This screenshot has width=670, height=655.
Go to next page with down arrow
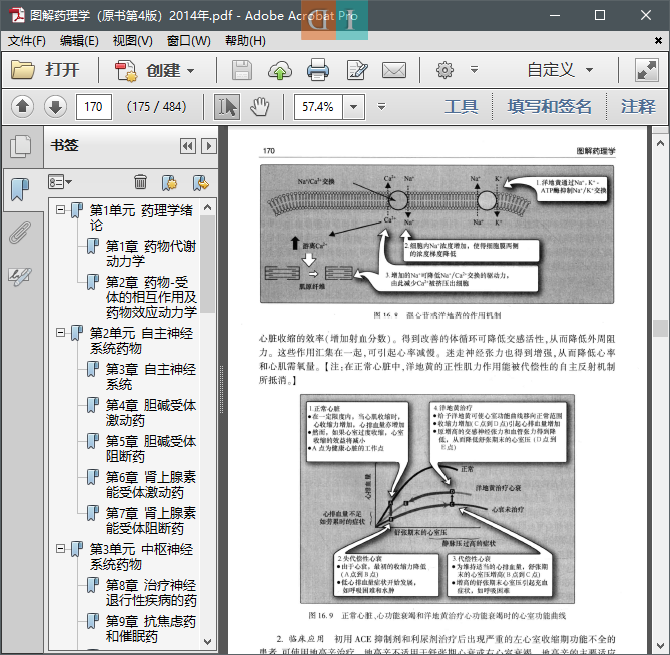point(55,106)
